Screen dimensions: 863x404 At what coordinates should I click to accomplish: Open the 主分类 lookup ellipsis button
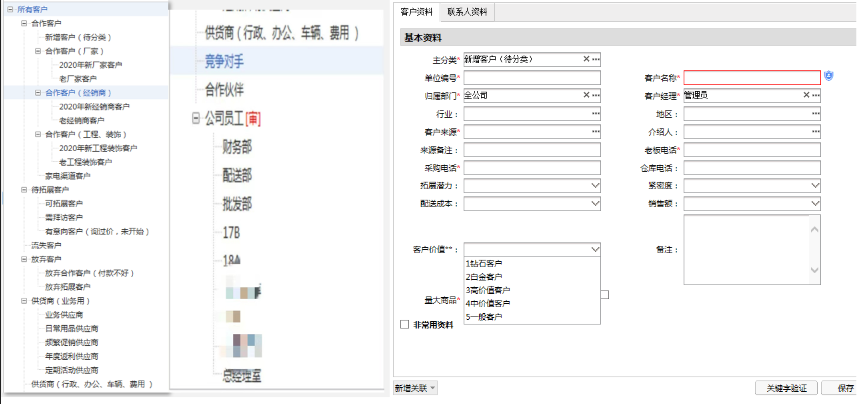click(x=596, y=59)
